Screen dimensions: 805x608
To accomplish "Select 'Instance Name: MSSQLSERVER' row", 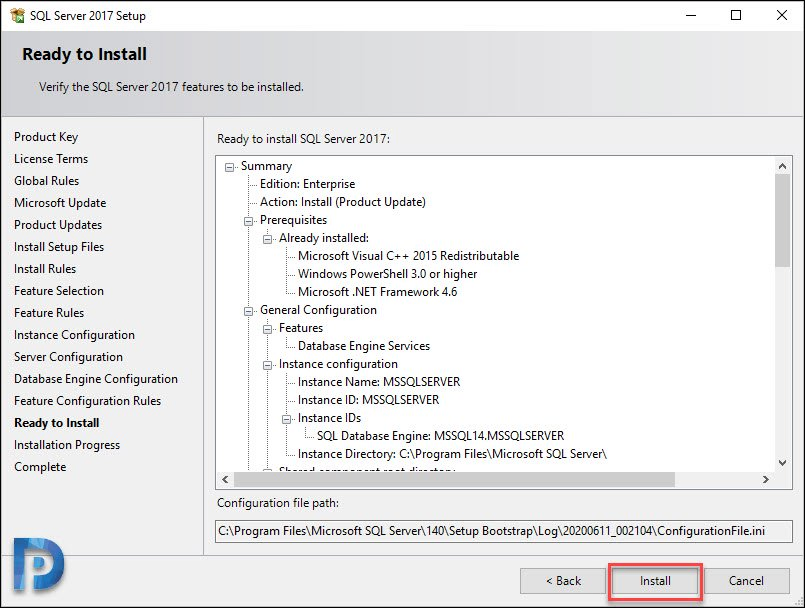I will tap(379, 382).
